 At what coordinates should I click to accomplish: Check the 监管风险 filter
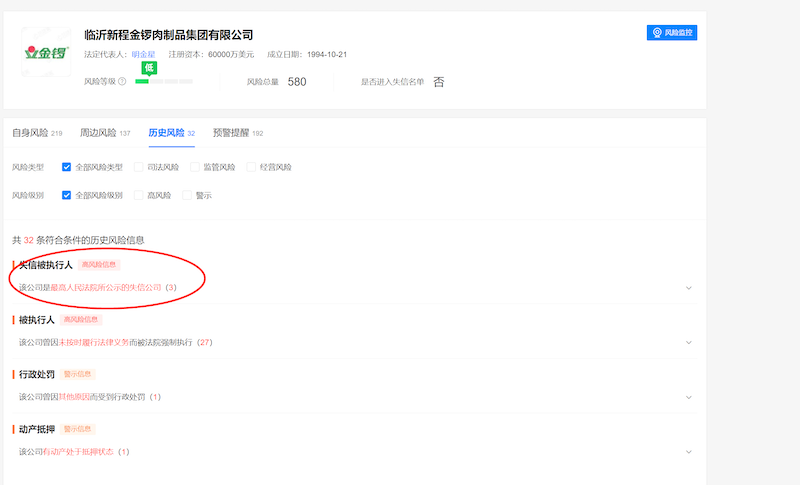tap(194, 167)
